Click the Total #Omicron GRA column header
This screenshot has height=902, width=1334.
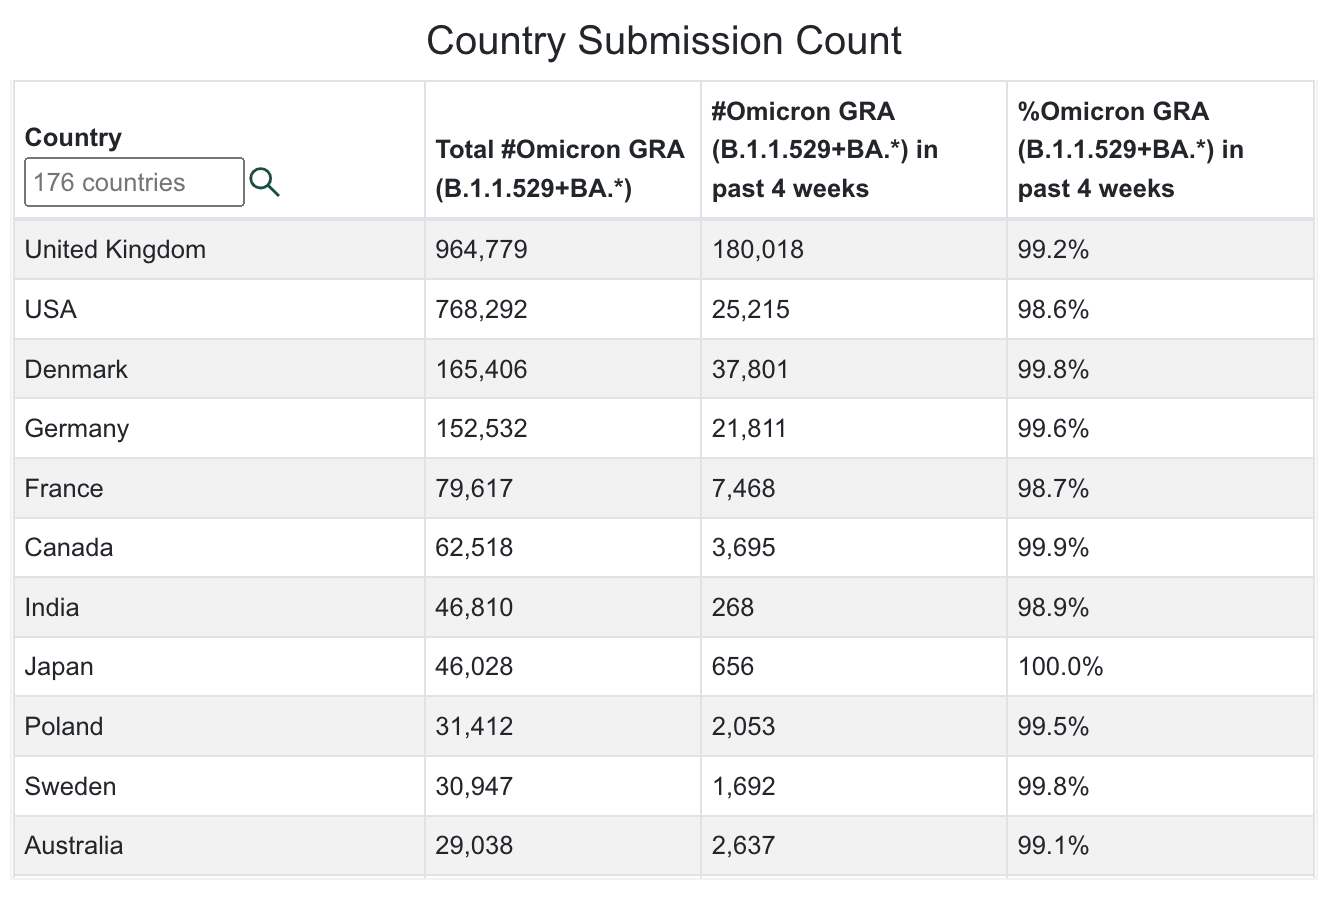pyautogui.click(x=560, y=168)
